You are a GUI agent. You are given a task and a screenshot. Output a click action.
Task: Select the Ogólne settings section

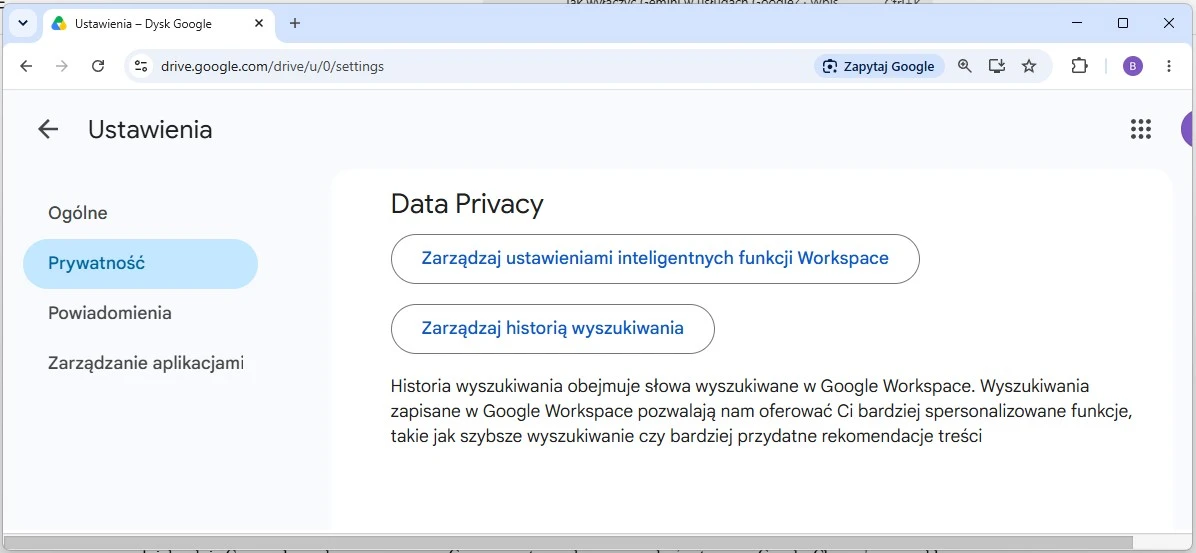tap(140, 214)
